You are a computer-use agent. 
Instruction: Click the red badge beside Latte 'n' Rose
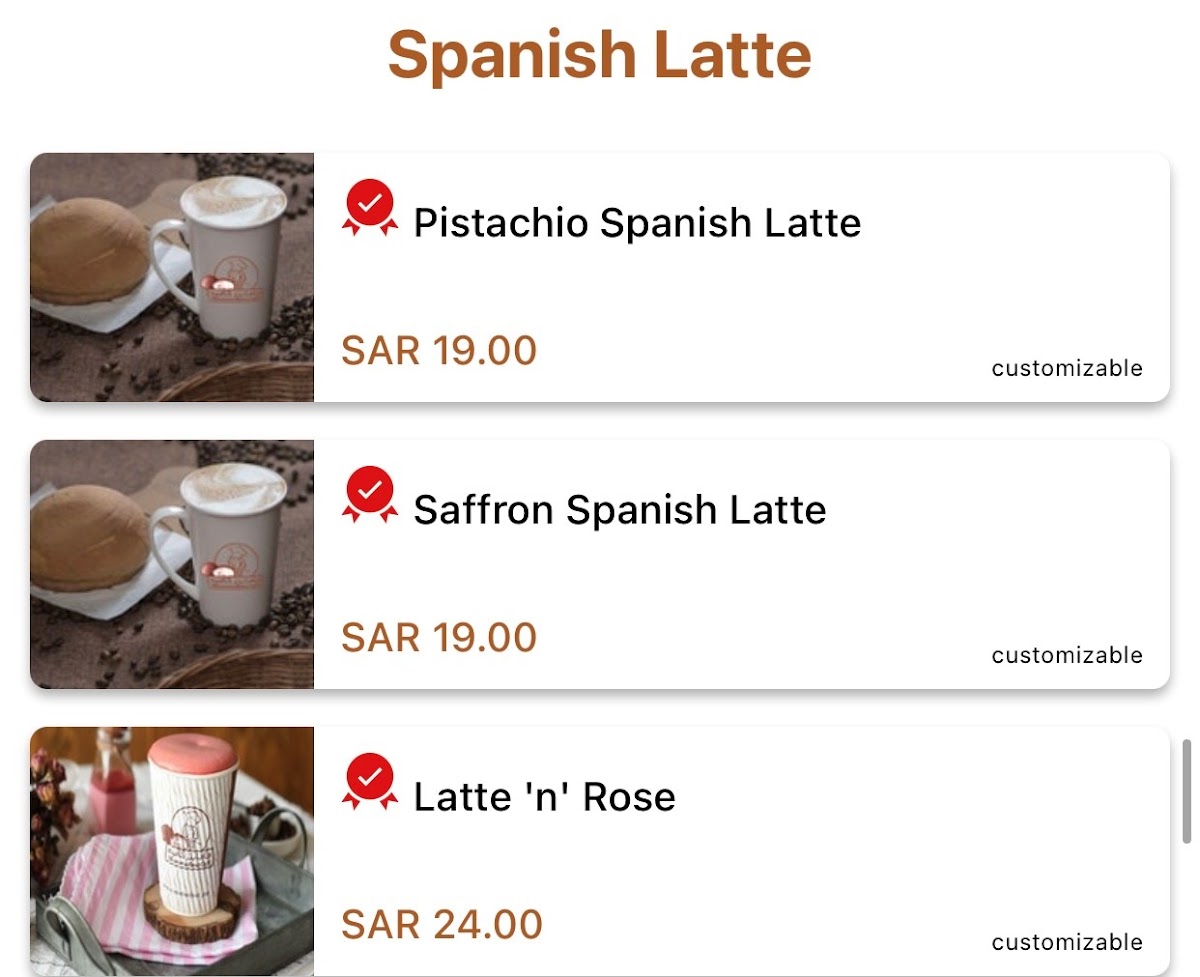(x=370, y=781)
